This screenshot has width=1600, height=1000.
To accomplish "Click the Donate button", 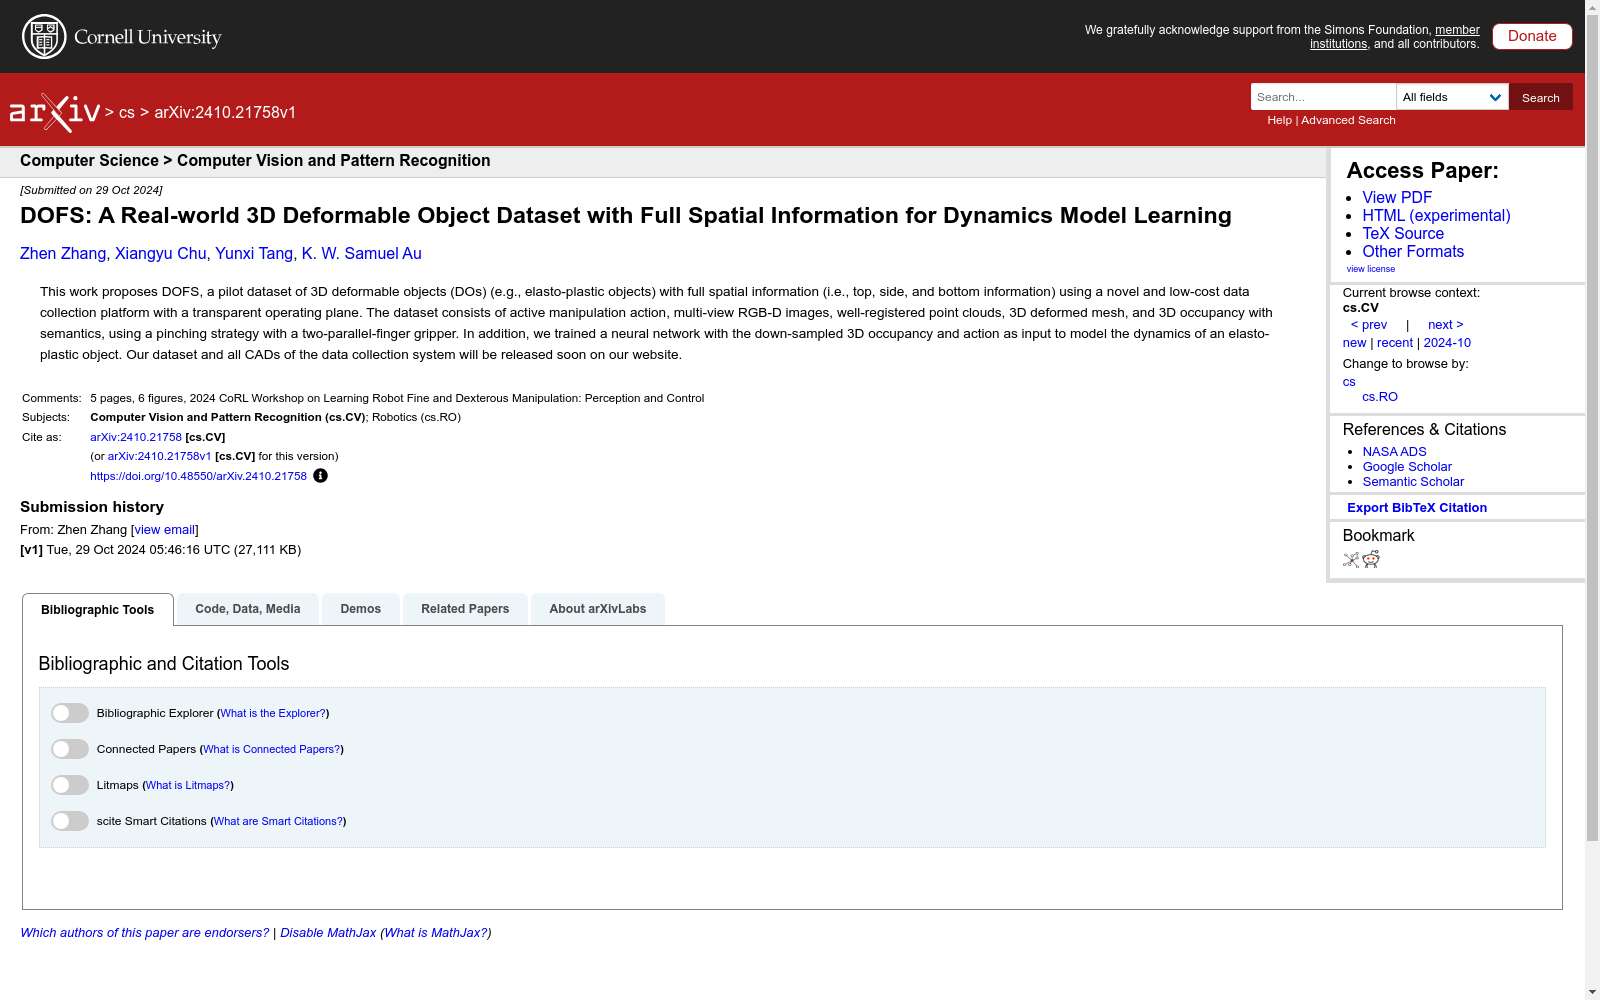I will [x=1532, y=36].
